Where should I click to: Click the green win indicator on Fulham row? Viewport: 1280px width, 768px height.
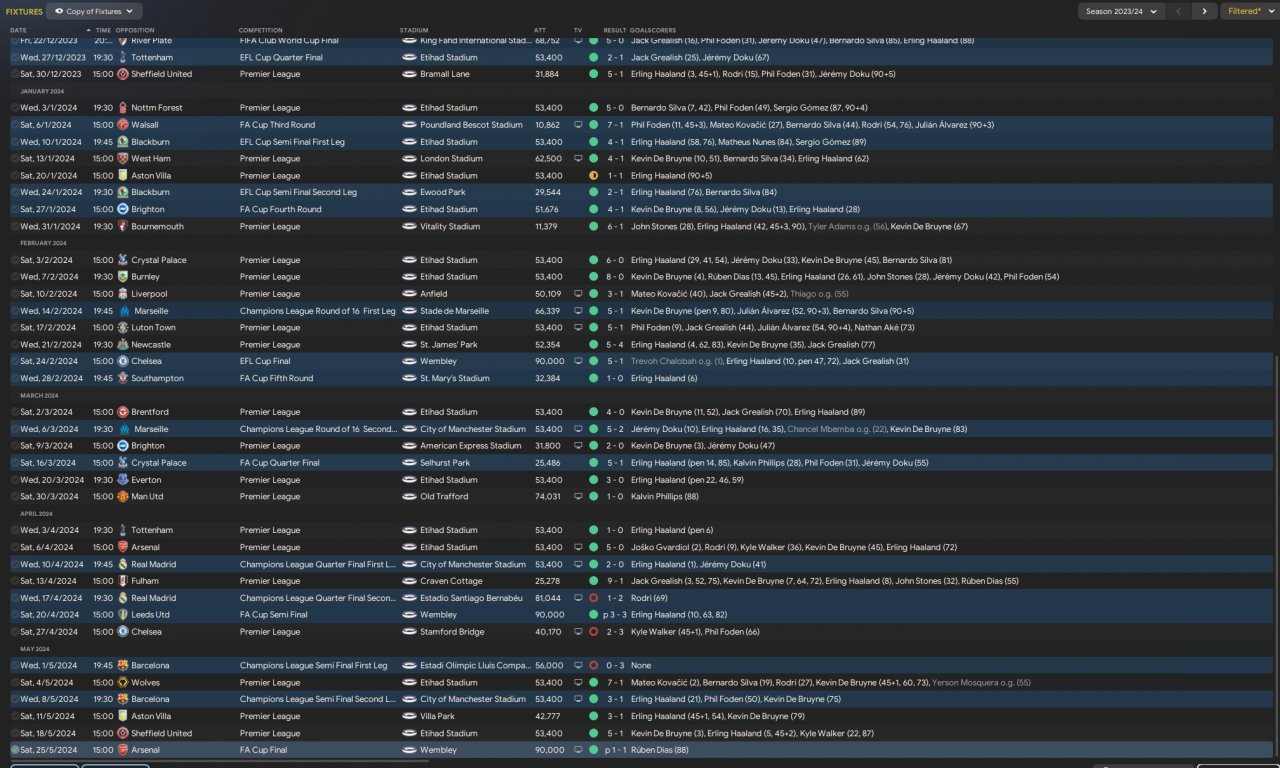pos(593,581)
